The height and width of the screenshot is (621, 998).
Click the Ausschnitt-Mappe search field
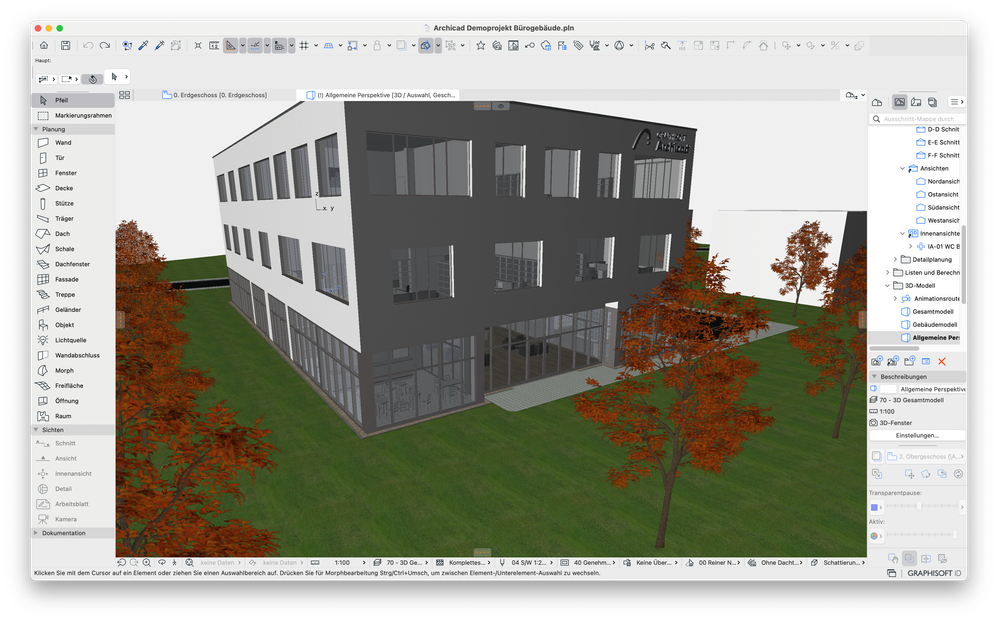(x=917, y=119)
